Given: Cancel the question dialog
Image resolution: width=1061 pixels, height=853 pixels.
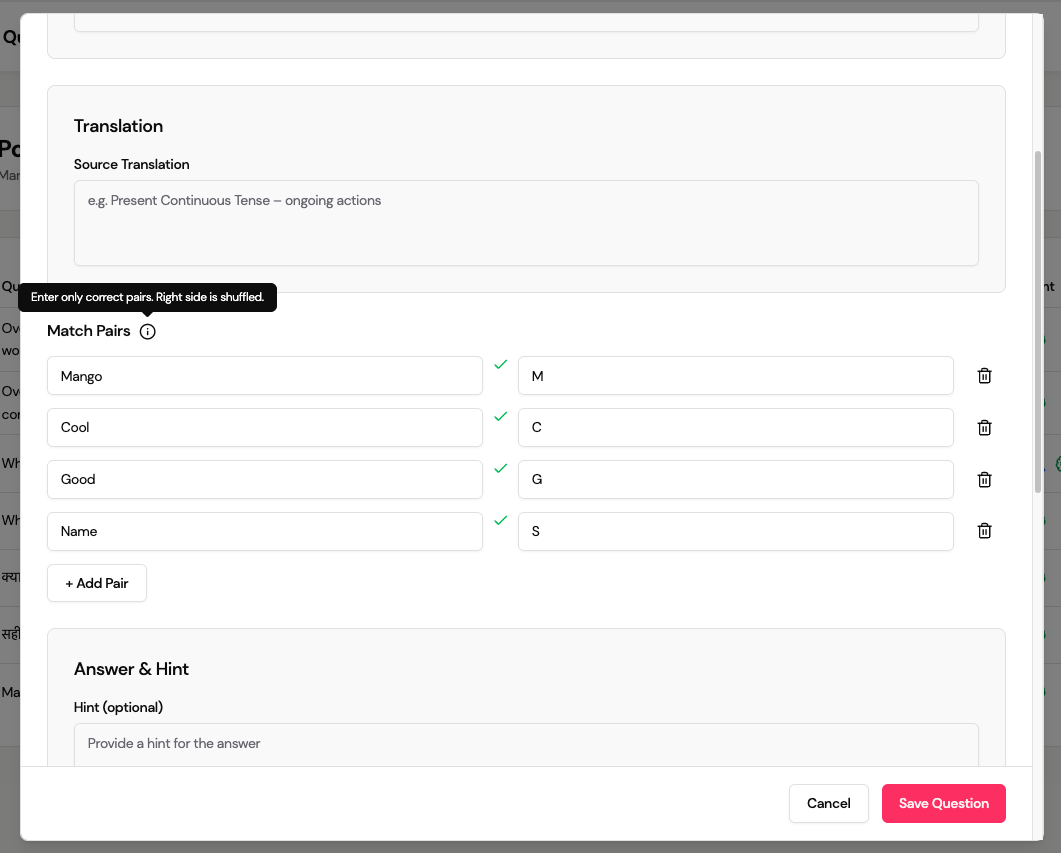Looking at the screenshot, I should pyautogui.click(x=828, y=803).
